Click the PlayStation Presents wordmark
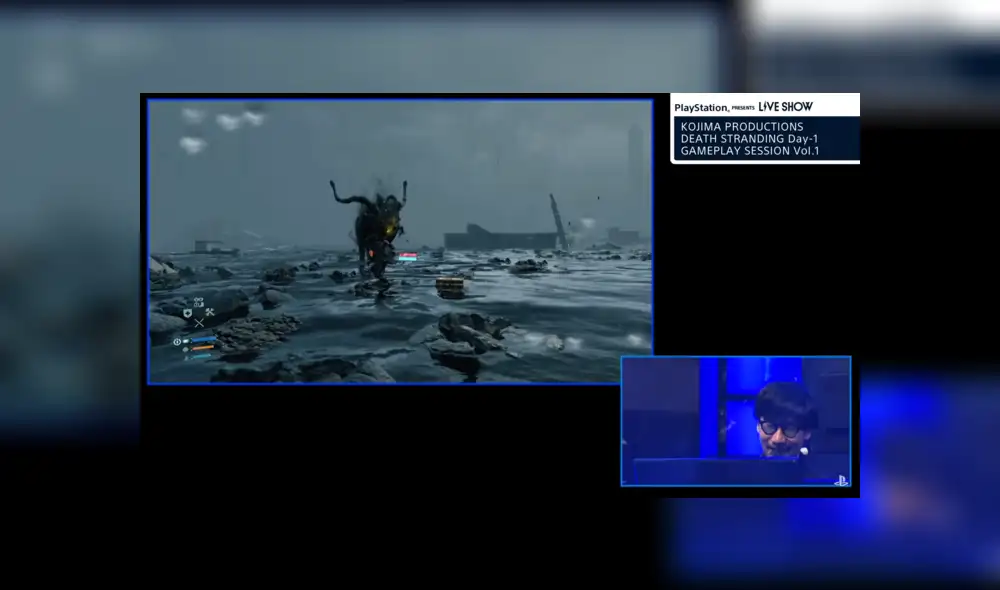1000x590 pixels. (x=700, y=107)
